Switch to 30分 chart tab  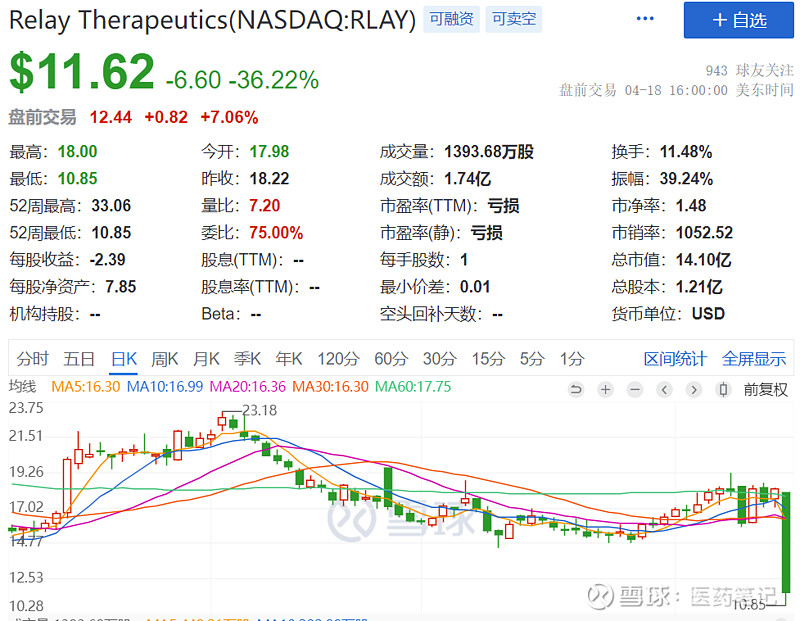click(439, 359)
